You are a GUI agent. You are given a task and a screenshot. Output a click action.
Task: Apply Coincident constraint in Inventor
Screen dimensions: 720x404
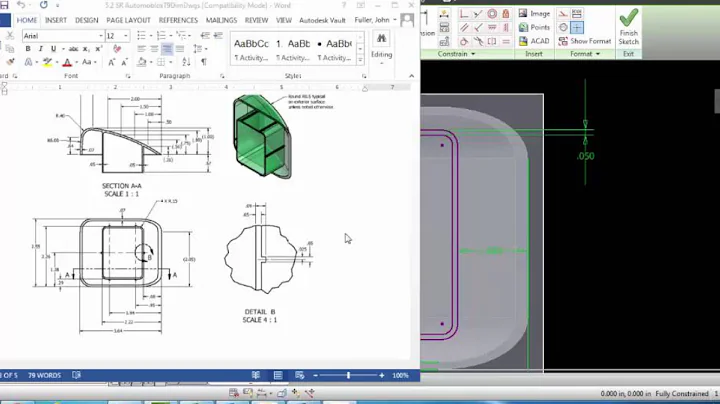pos(464,14)
